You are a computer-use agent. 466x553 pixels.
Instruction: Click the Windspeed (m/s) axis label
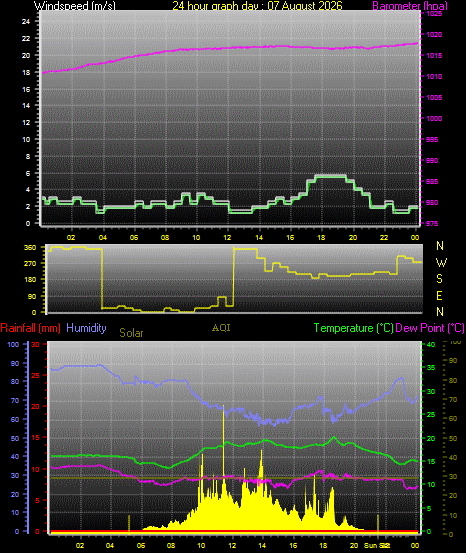tap(74, 5)
